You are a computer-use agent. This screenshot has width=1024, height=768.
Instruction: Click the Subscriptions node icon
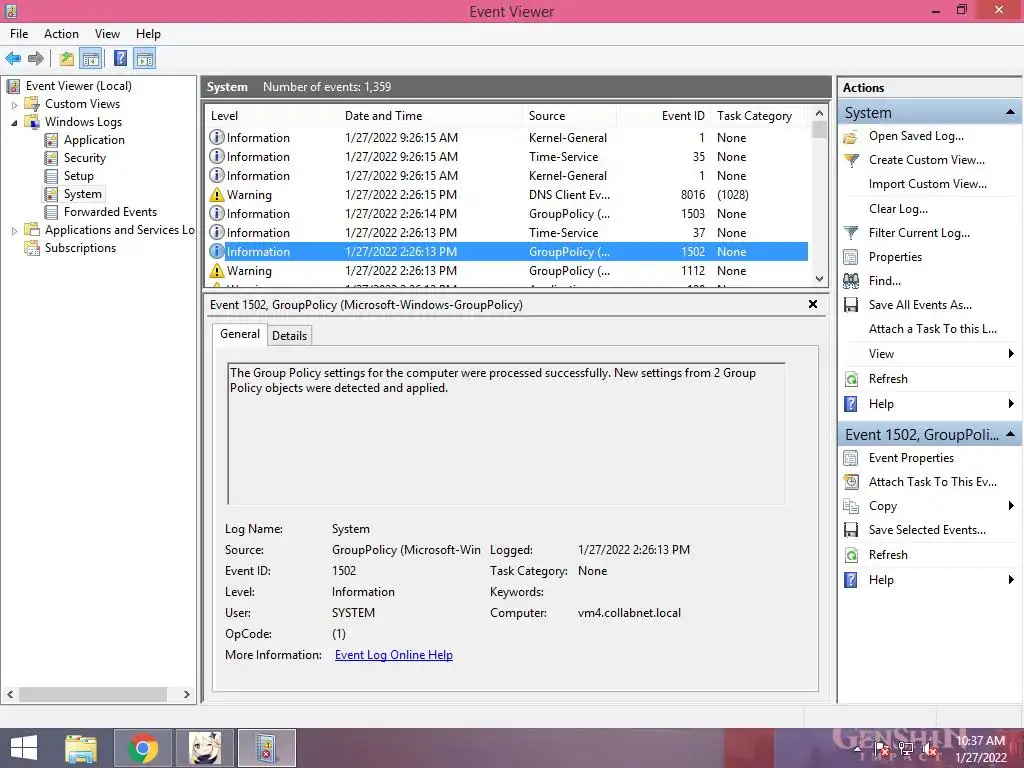32,248
